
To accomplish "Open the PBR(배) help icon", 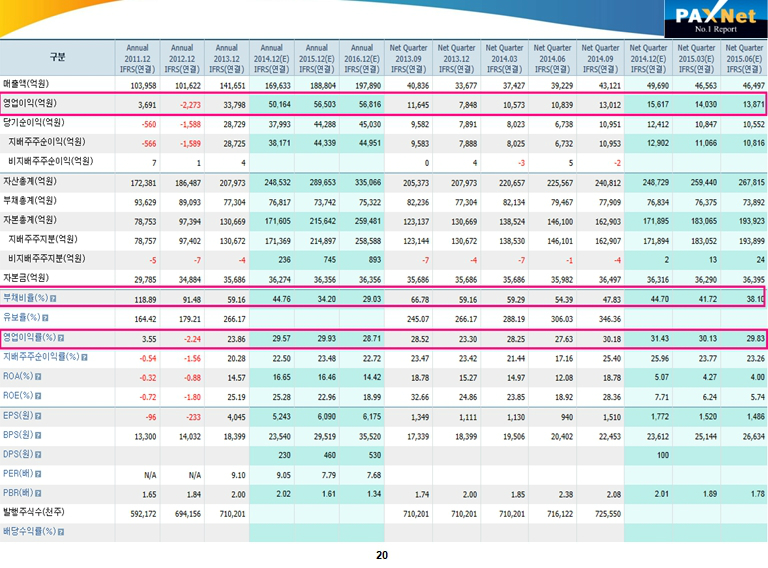I will pos(37,493).
